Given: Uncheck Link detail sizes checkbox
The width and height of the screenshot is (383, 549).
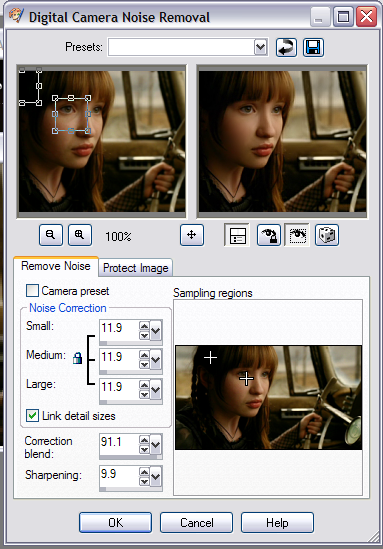Looking at the screenshot, I should [33, 416].
